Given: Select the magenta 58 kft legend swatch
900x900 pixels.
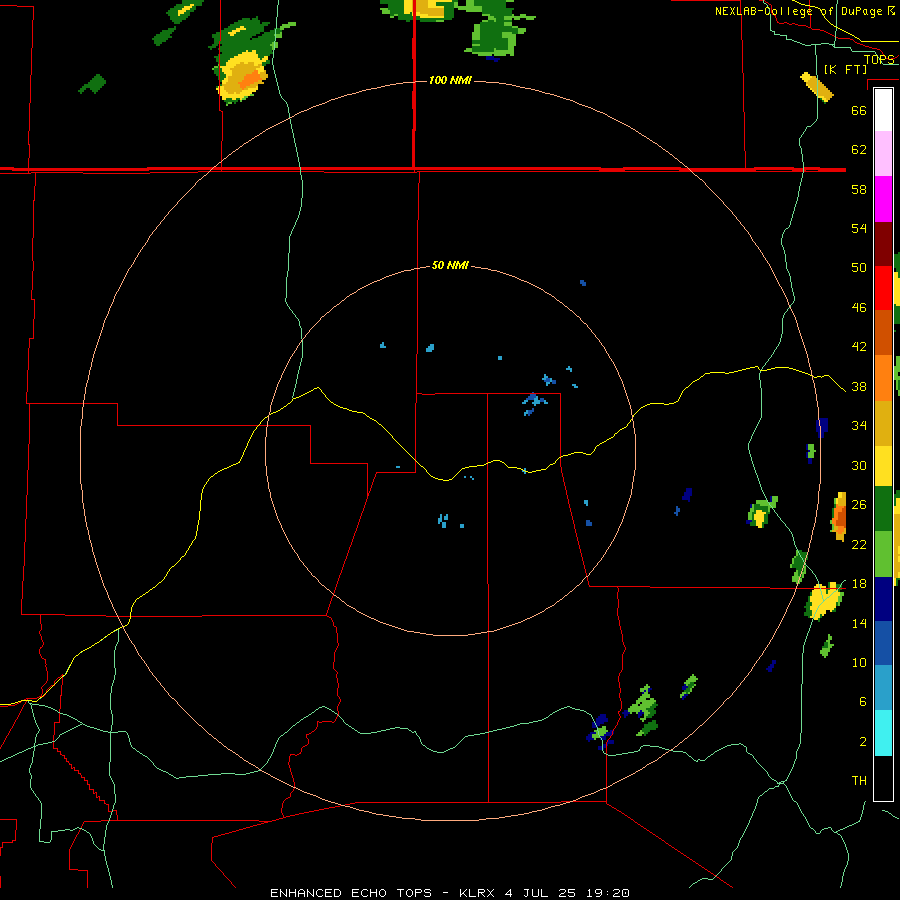Looking at the screenshot, I should coord(883,199).
